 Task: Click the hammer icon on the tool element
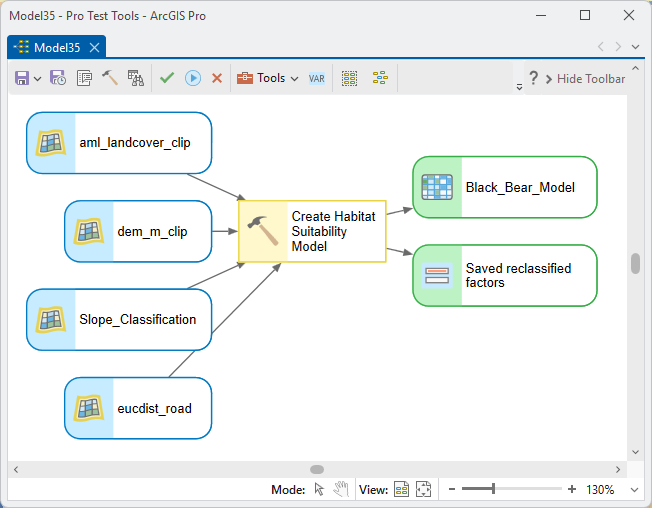pos(263,231)
